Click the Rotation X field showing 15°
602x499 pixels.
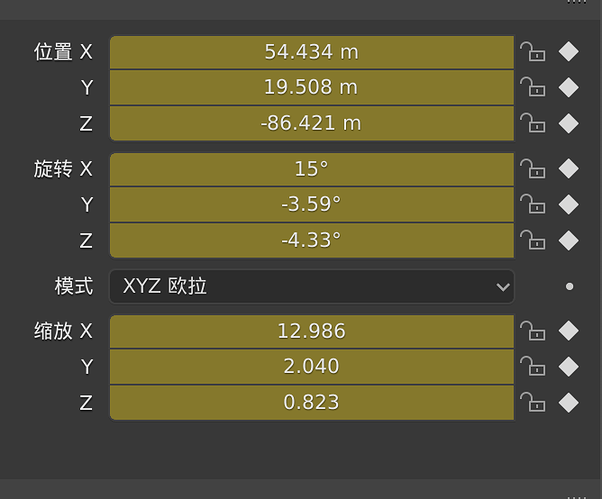pyautogui.click(x=311, y=169)
